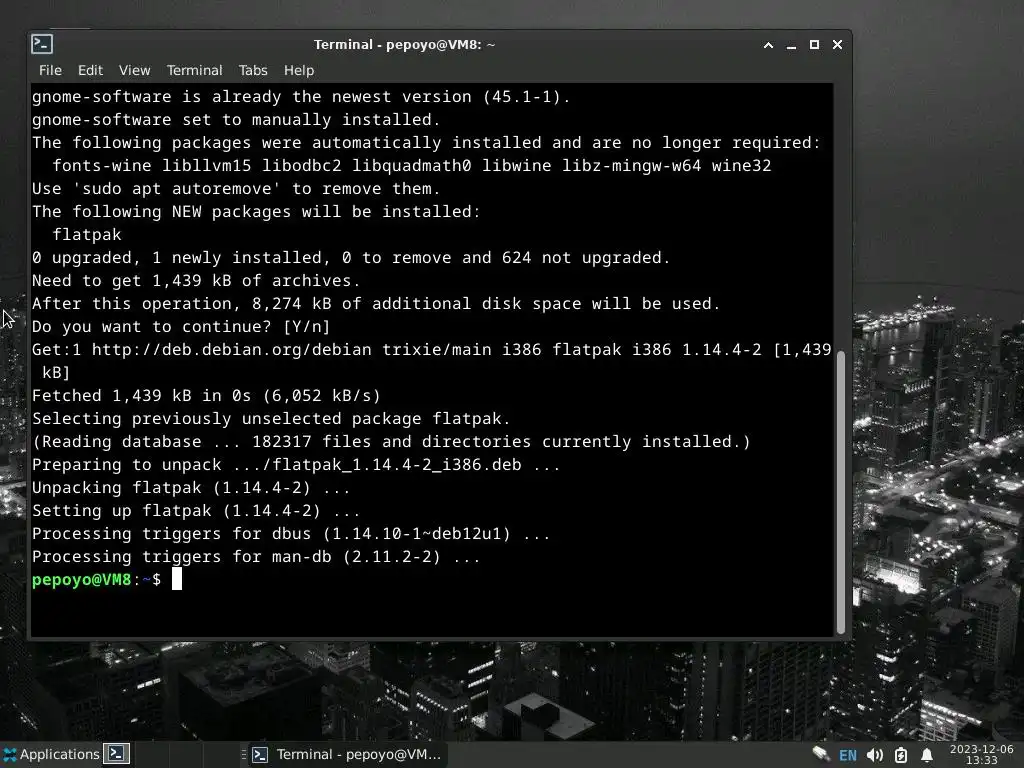Launch terminal from the panel launcher icon
The width and height of the screenshot is (1024, 768).
[x=117, y=754]
